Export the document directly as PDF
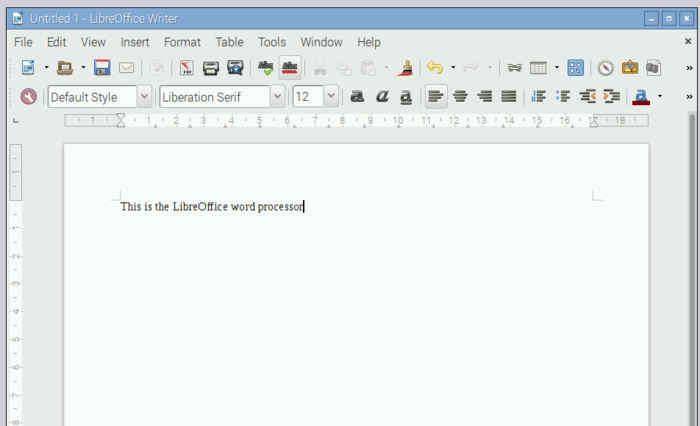 tap(186, 68)
